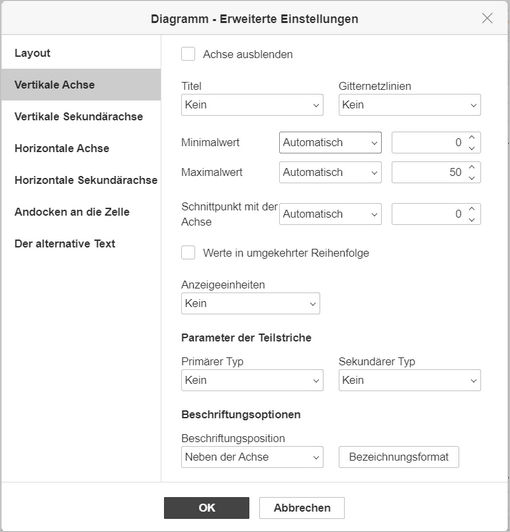
Task: Select Vertikale Achse in sidebar
Action: [x=81, y=84]
